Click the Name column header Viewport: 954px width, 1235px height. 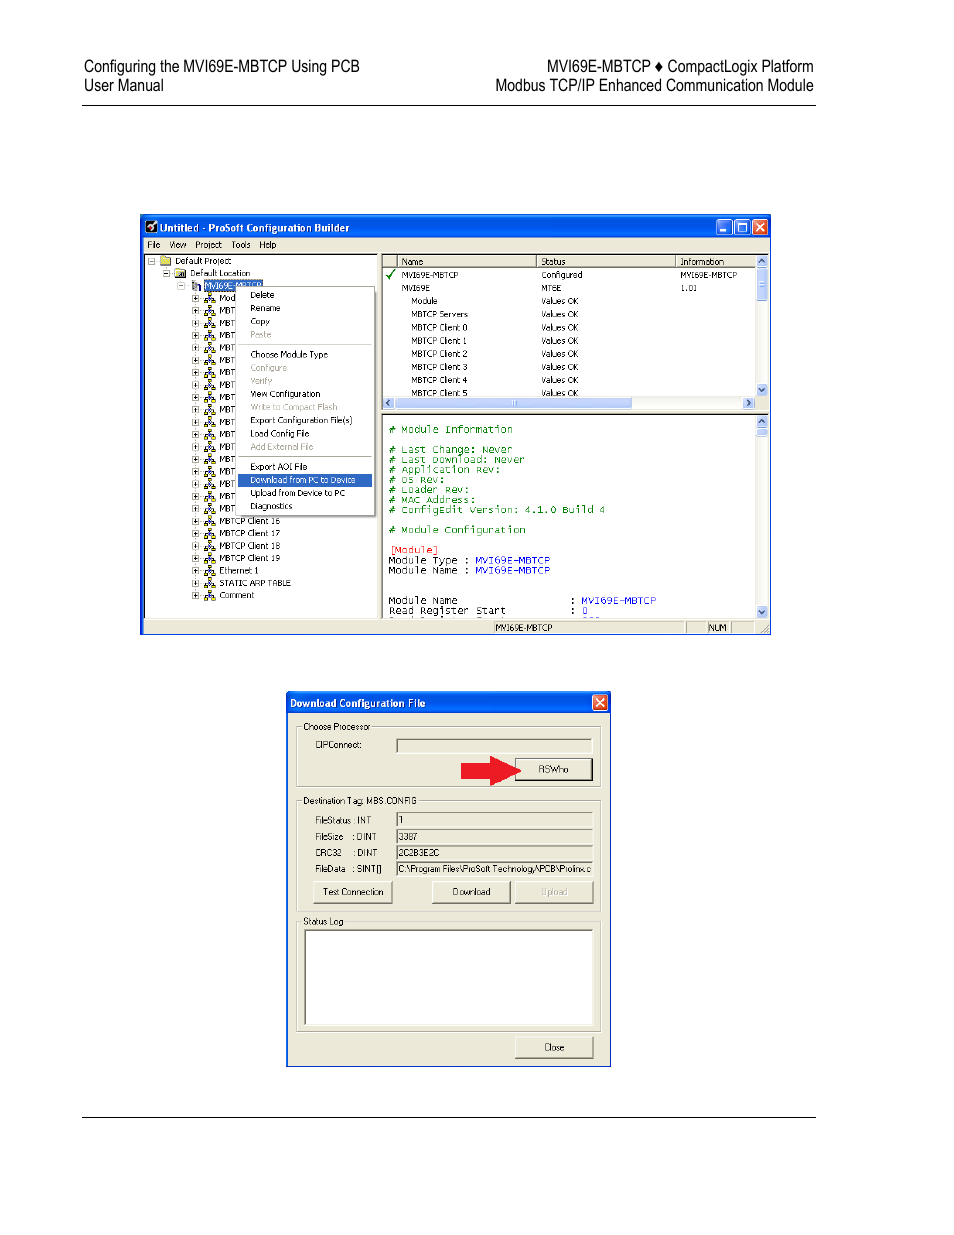click(x=467, y=261)
